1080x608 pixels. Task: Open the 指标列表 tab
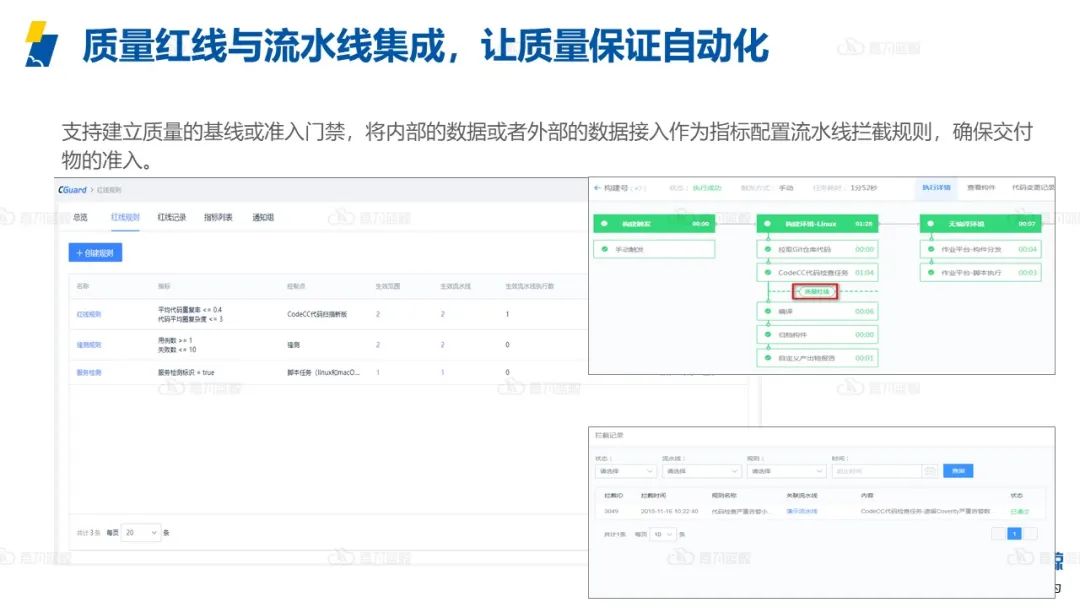(x=218, y=217)
